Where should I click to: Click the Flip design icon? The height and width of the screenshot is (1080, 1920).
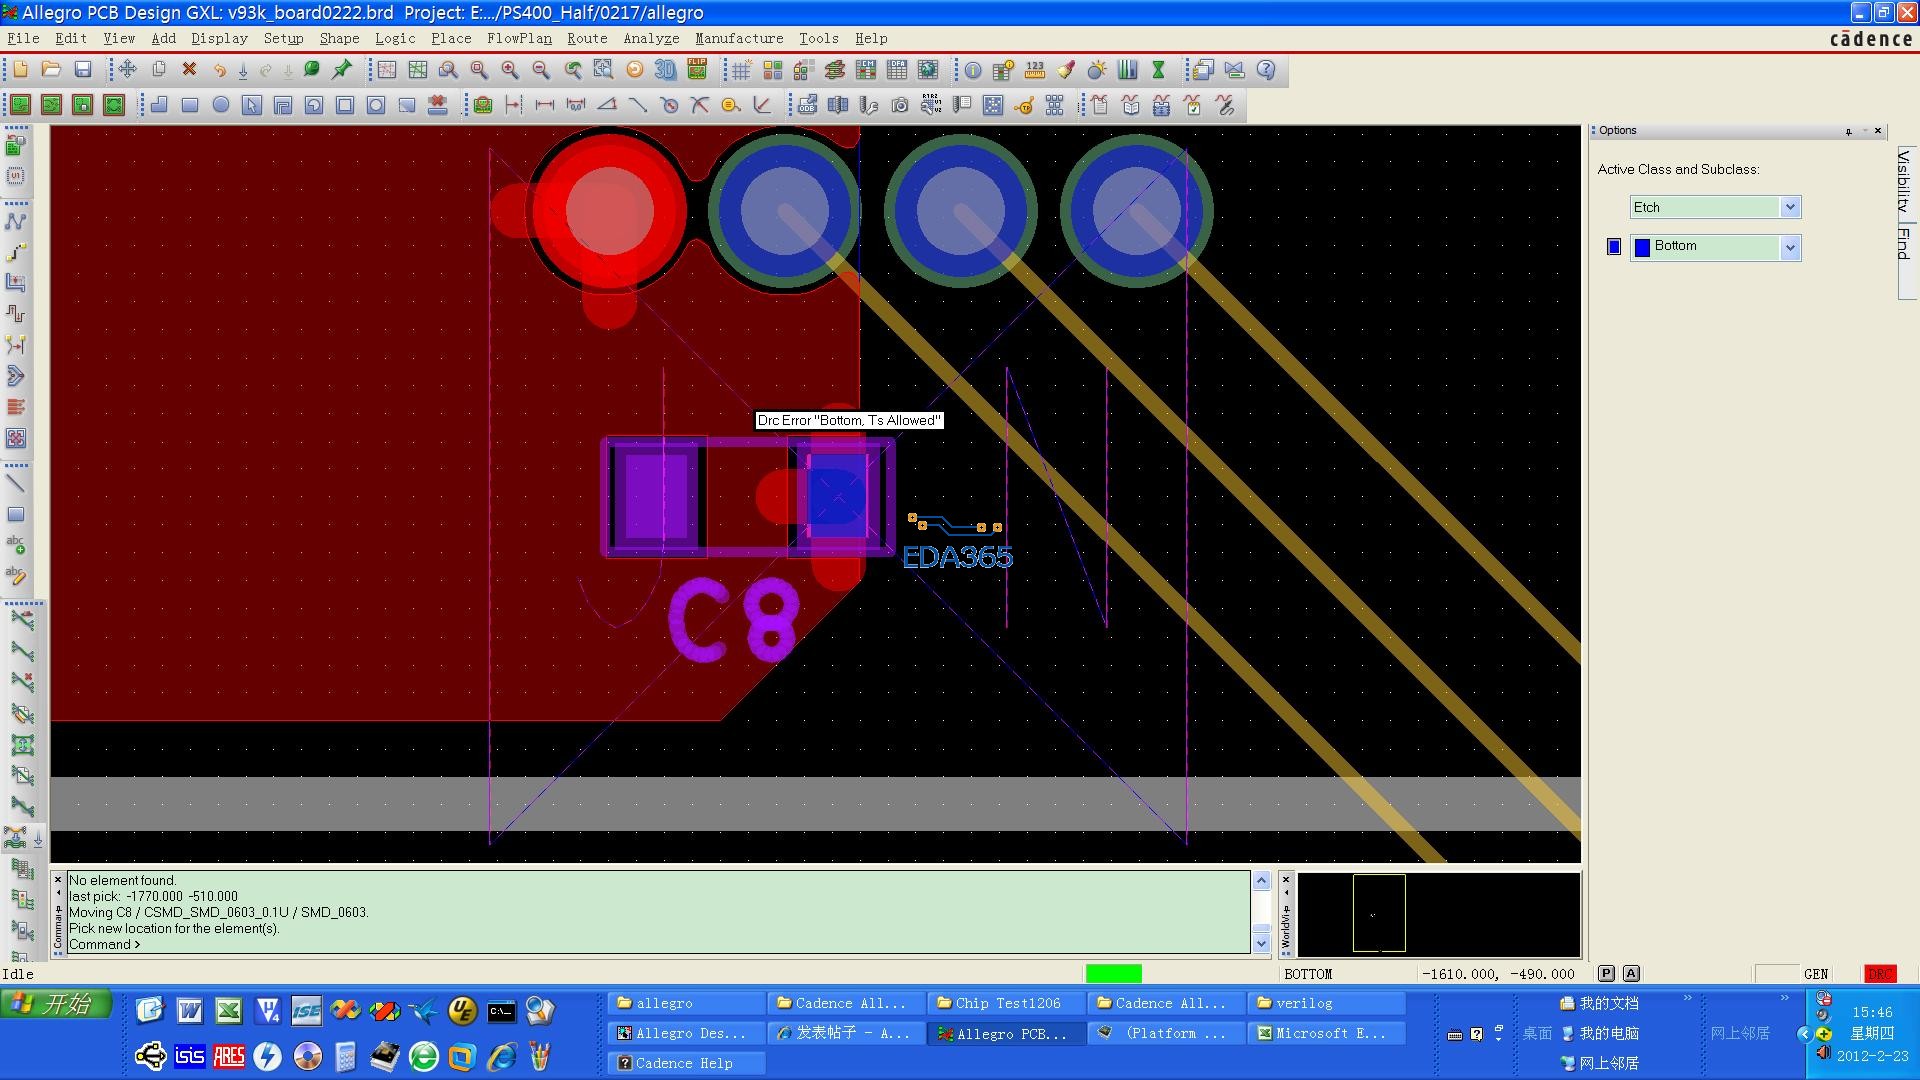[697, 70]
